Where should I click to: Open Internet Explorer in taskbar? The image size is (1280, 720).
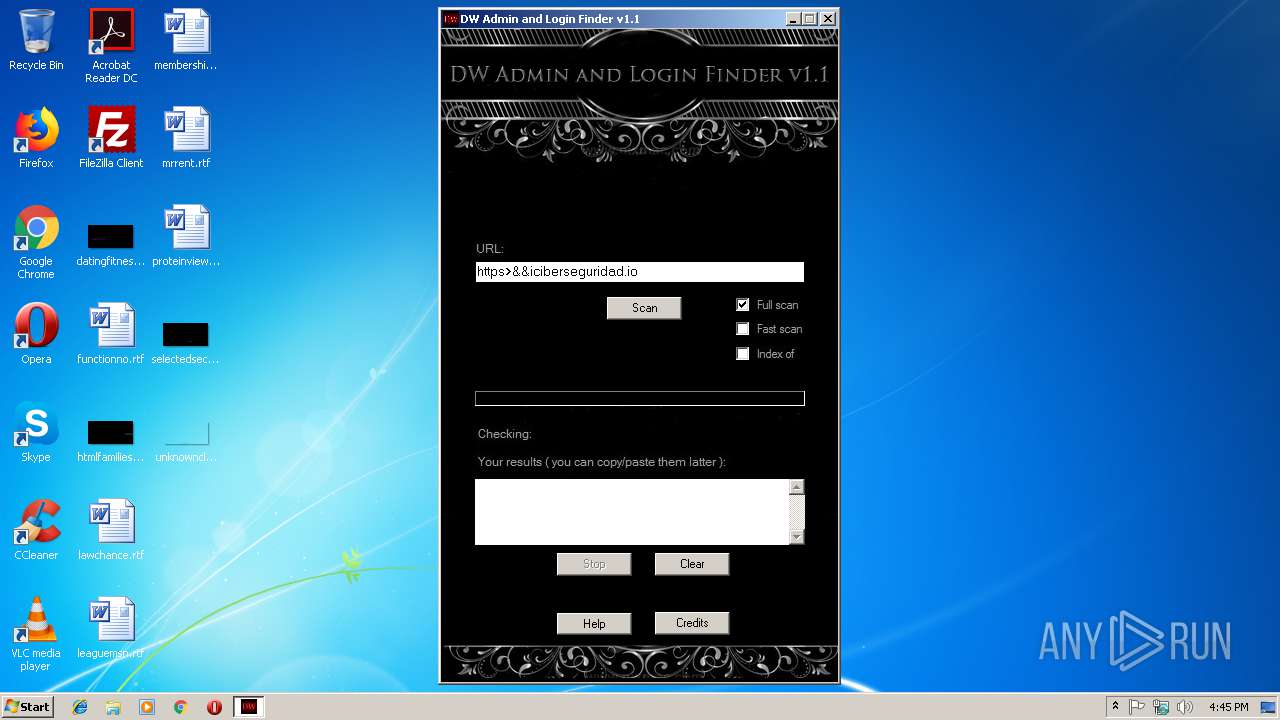80,707
